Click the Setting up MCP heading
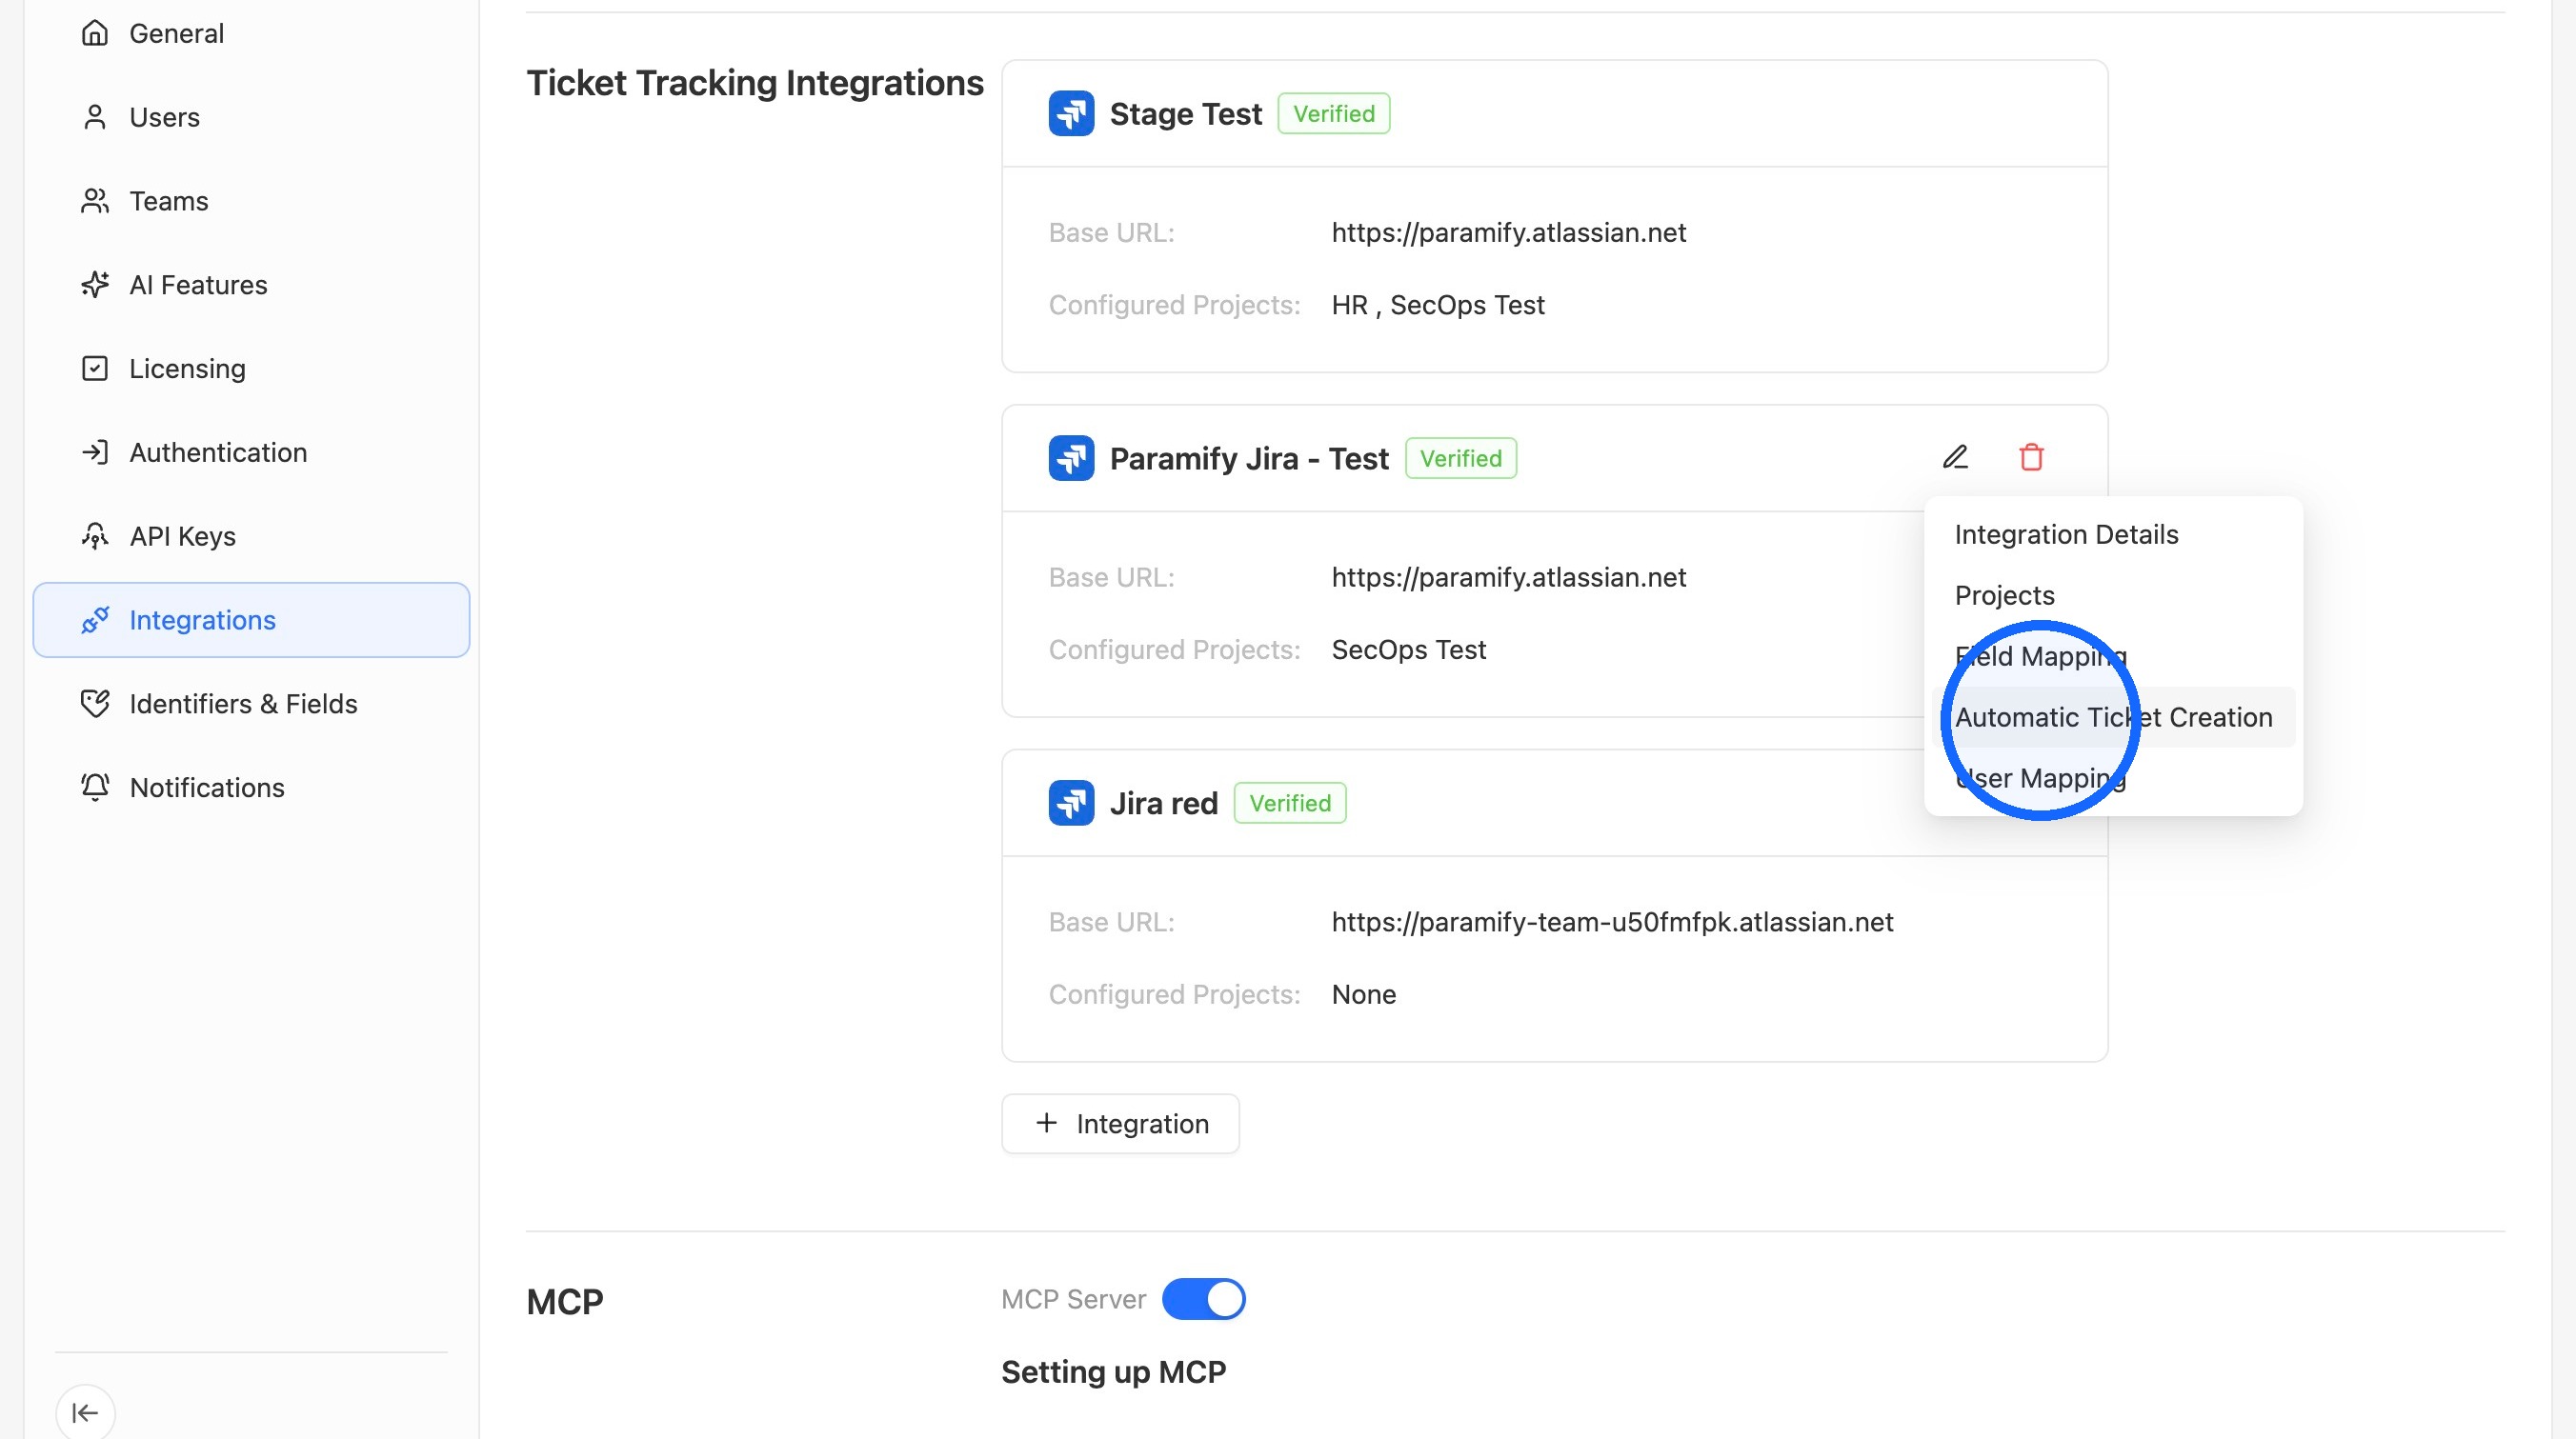Screen dimensions: 2576x1439 pyautogui.click(x=1113, y=1372)
